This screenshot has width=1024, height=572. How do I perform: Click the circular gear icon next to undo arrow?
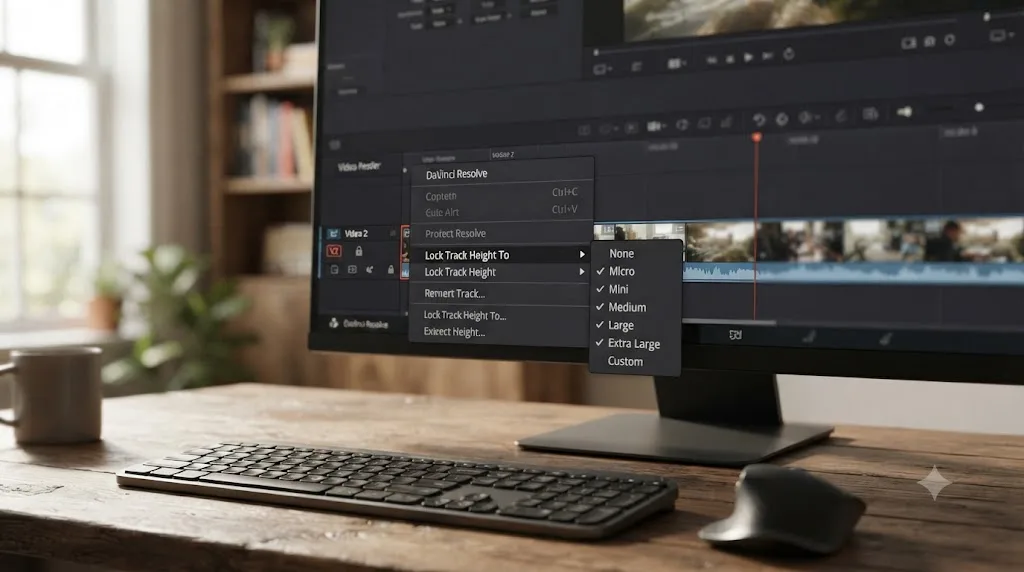click(x=782, y=119)
